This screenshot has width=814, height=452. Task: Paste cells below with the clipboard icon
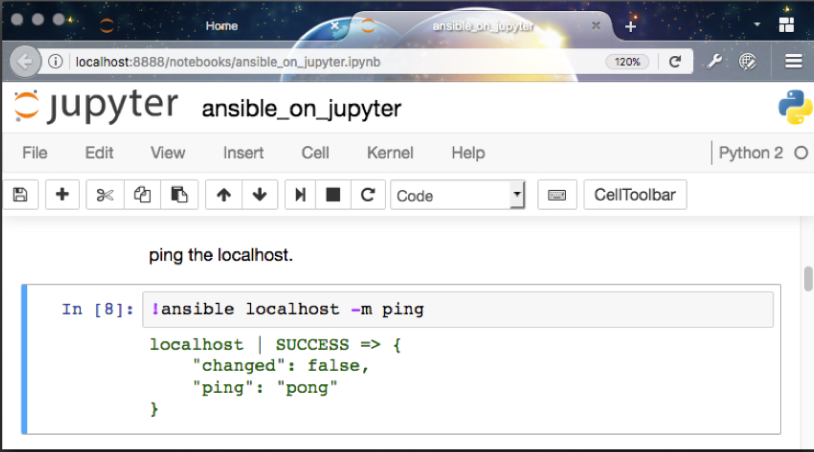tap(179, 195)
